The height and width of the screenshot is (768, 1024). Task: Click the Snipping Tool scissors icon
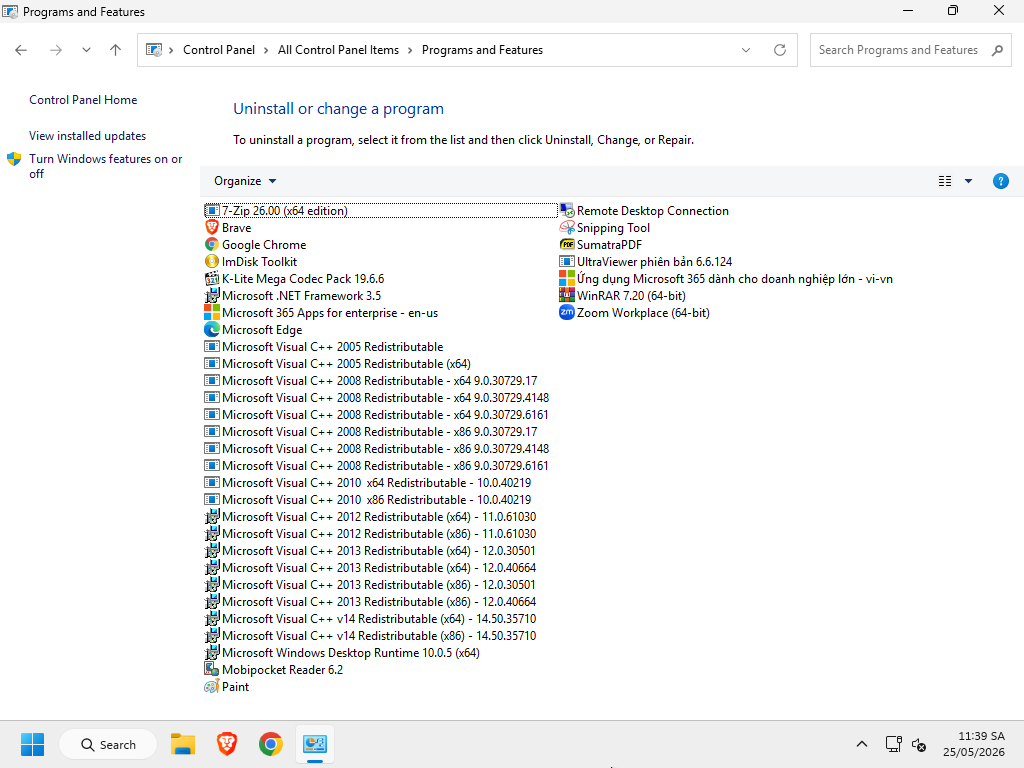(567, 227)
